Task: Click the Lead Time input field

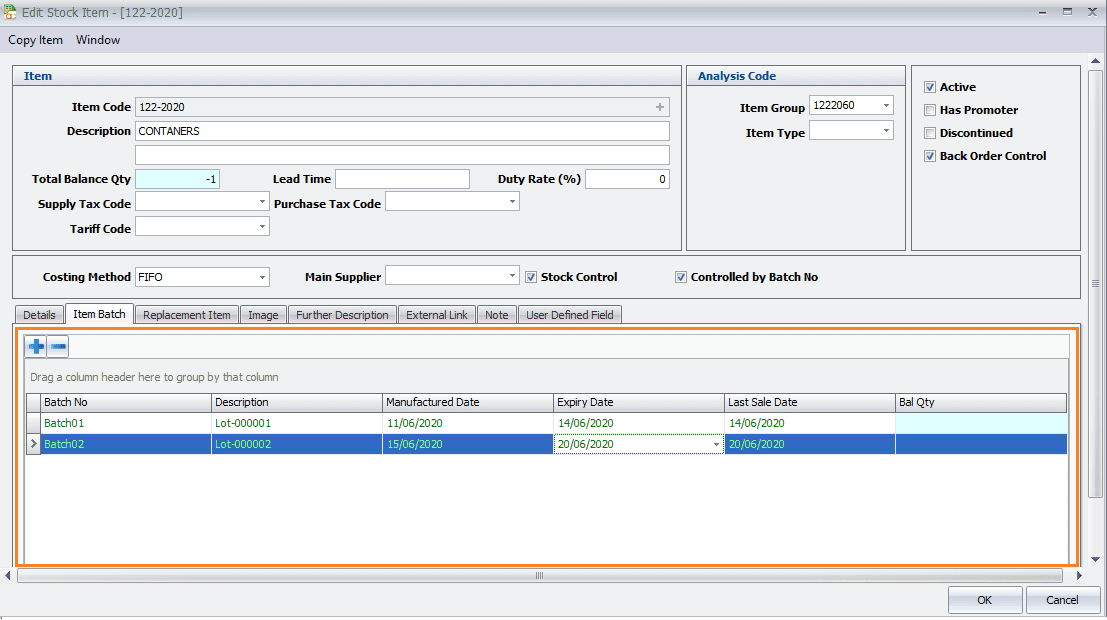Action: coord(402,179)
